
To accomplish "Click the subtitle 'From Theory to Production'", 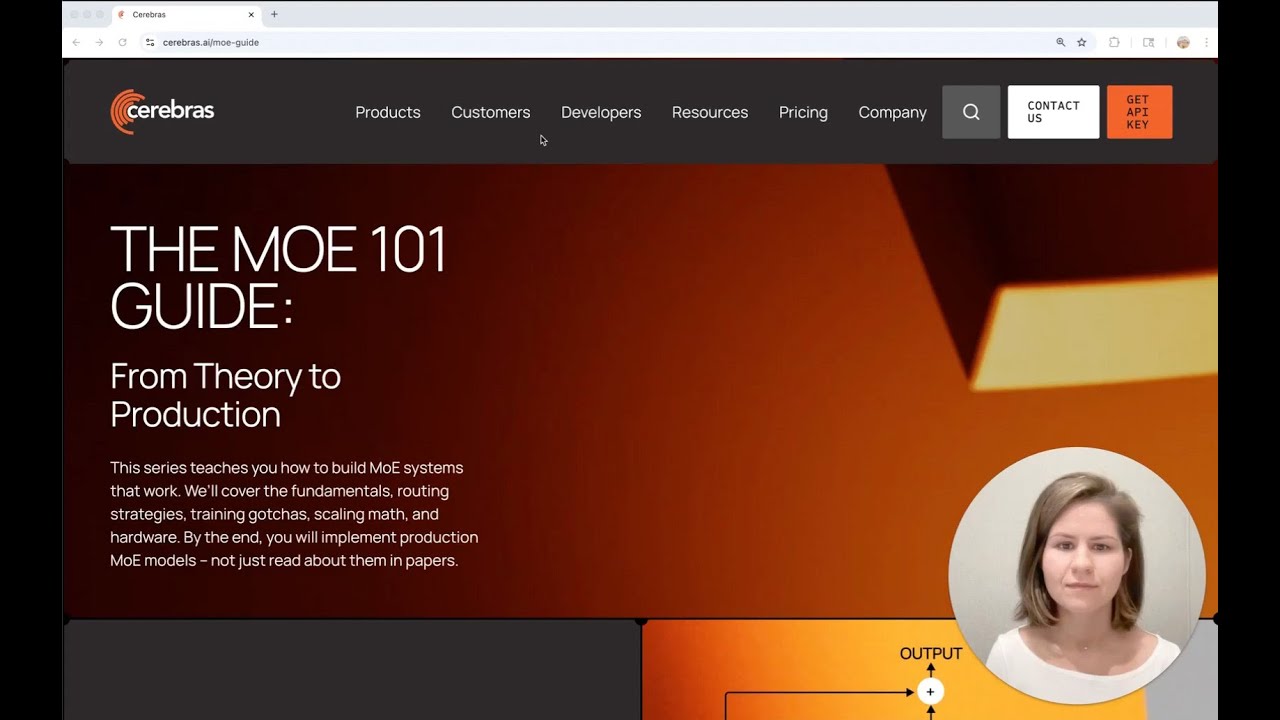I will (x=226, y=395).
